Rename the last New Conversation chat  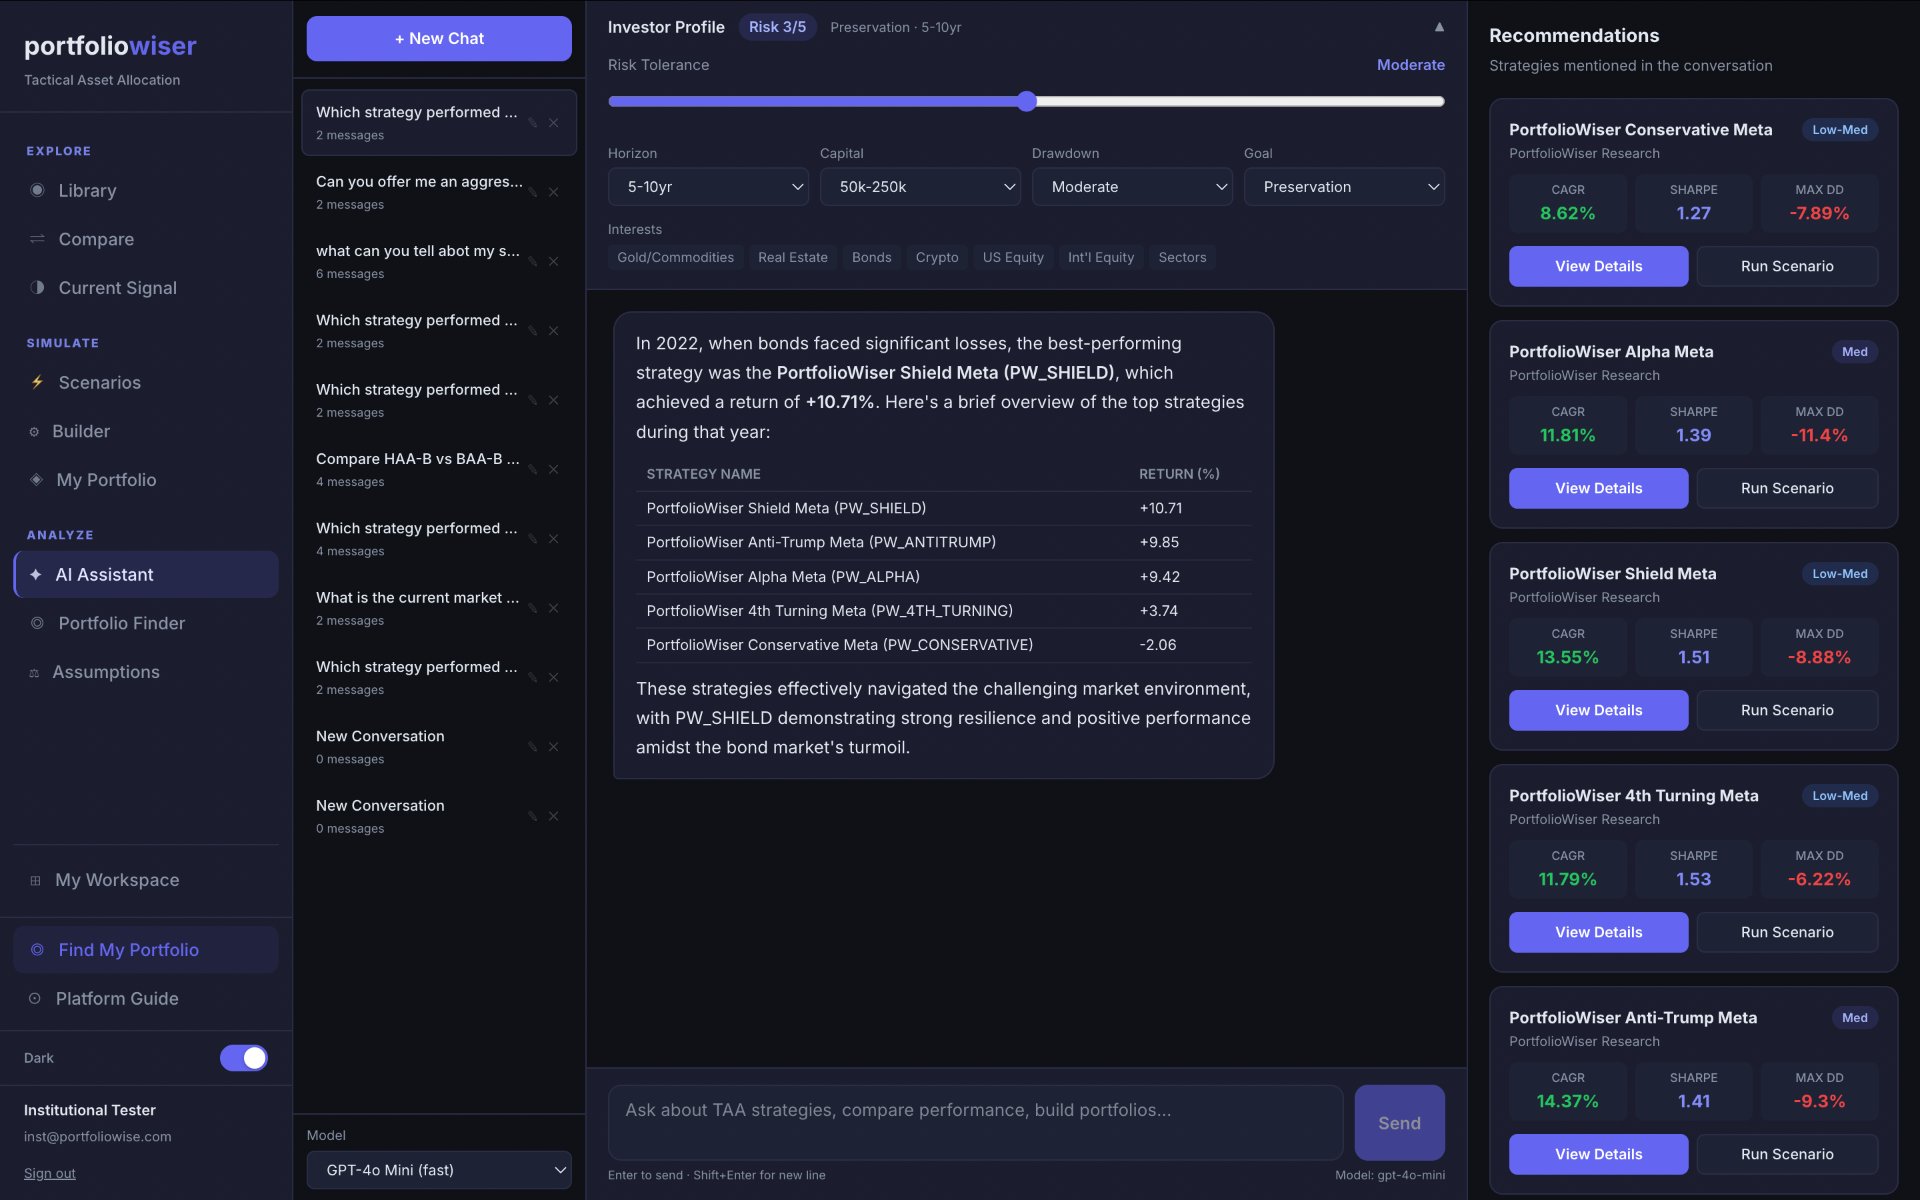coord(533,816)
